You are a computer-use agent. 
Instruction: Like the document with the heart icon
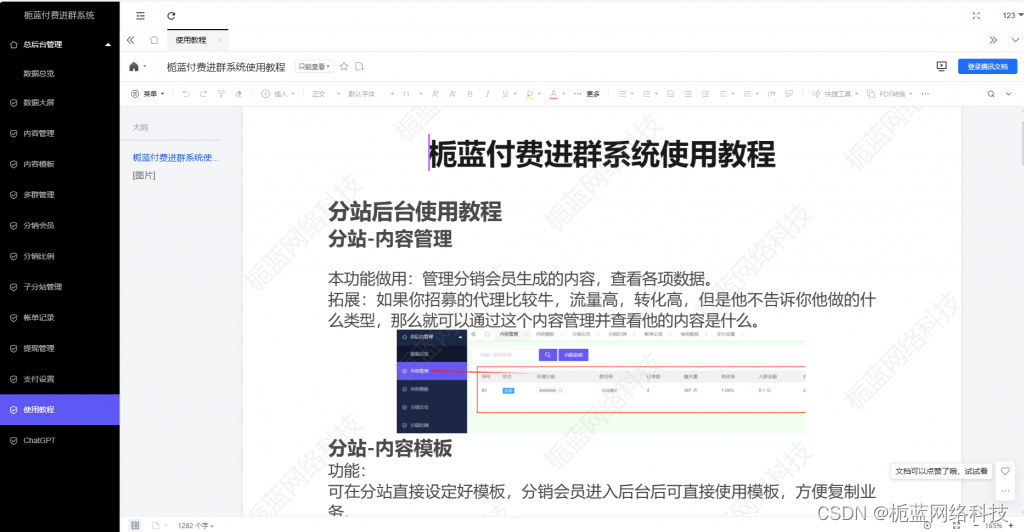1005,471
